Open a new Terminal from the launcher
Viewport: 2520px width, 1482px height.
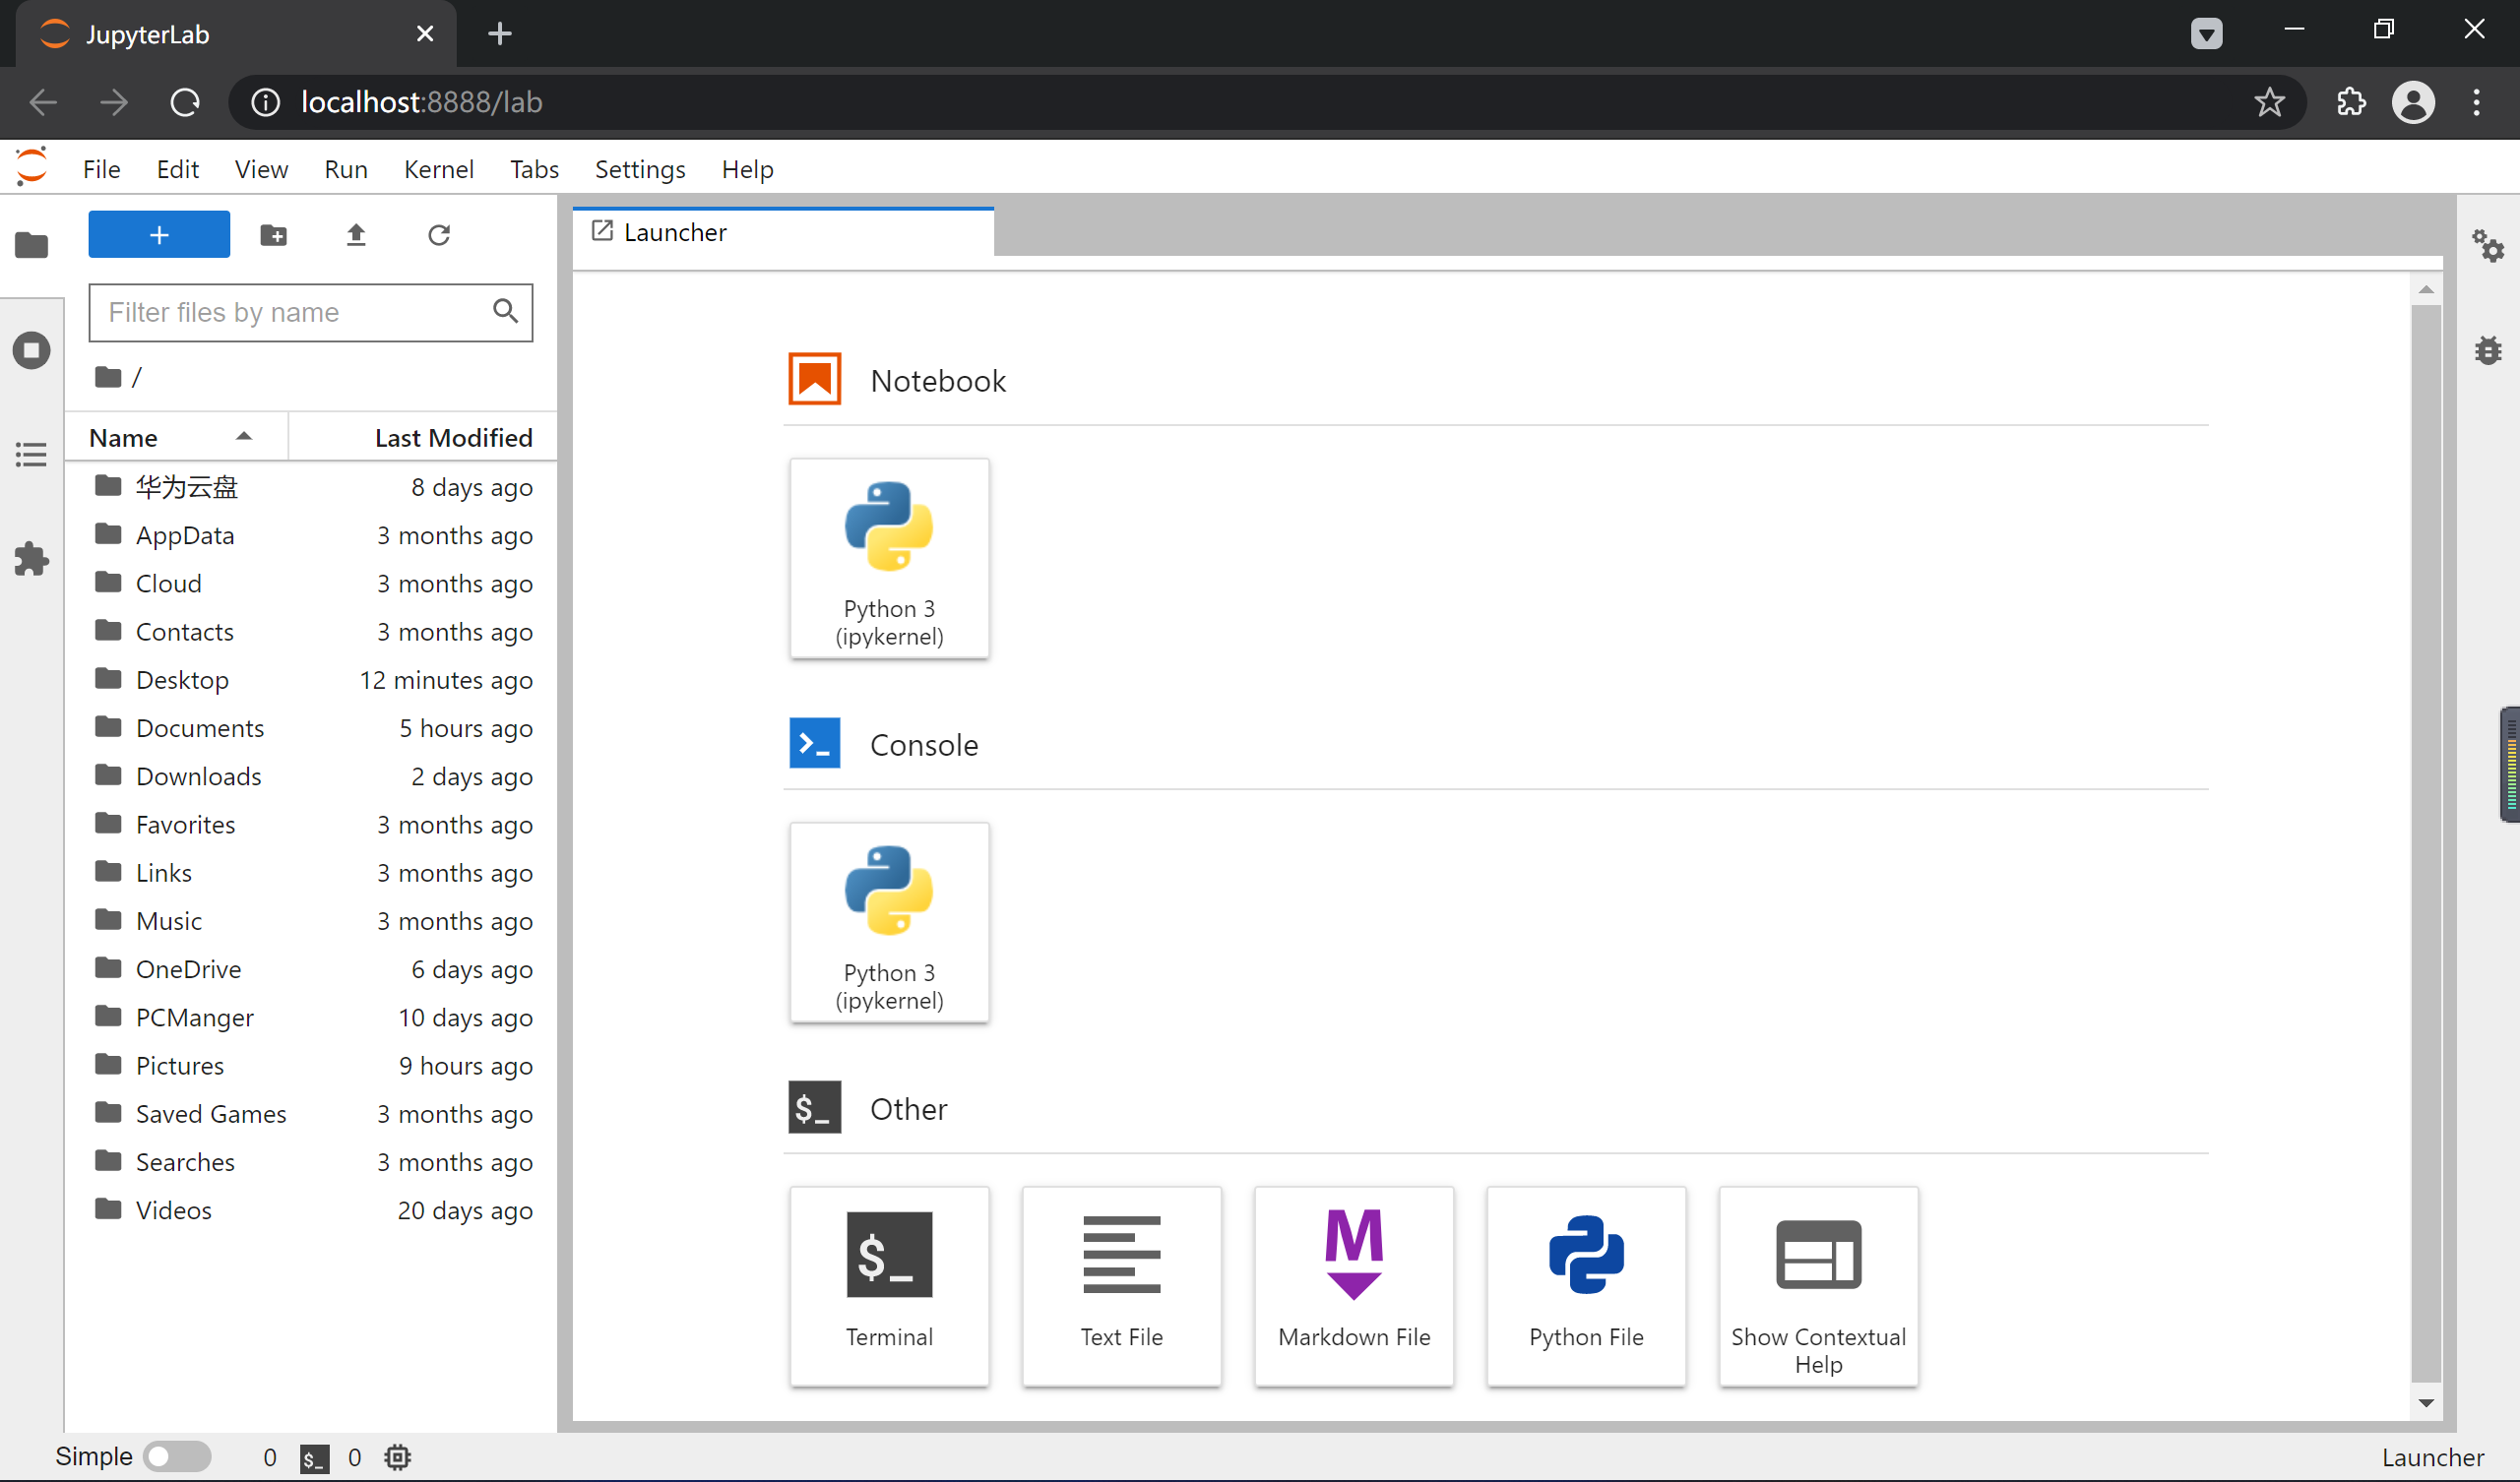coord(889,1286)
